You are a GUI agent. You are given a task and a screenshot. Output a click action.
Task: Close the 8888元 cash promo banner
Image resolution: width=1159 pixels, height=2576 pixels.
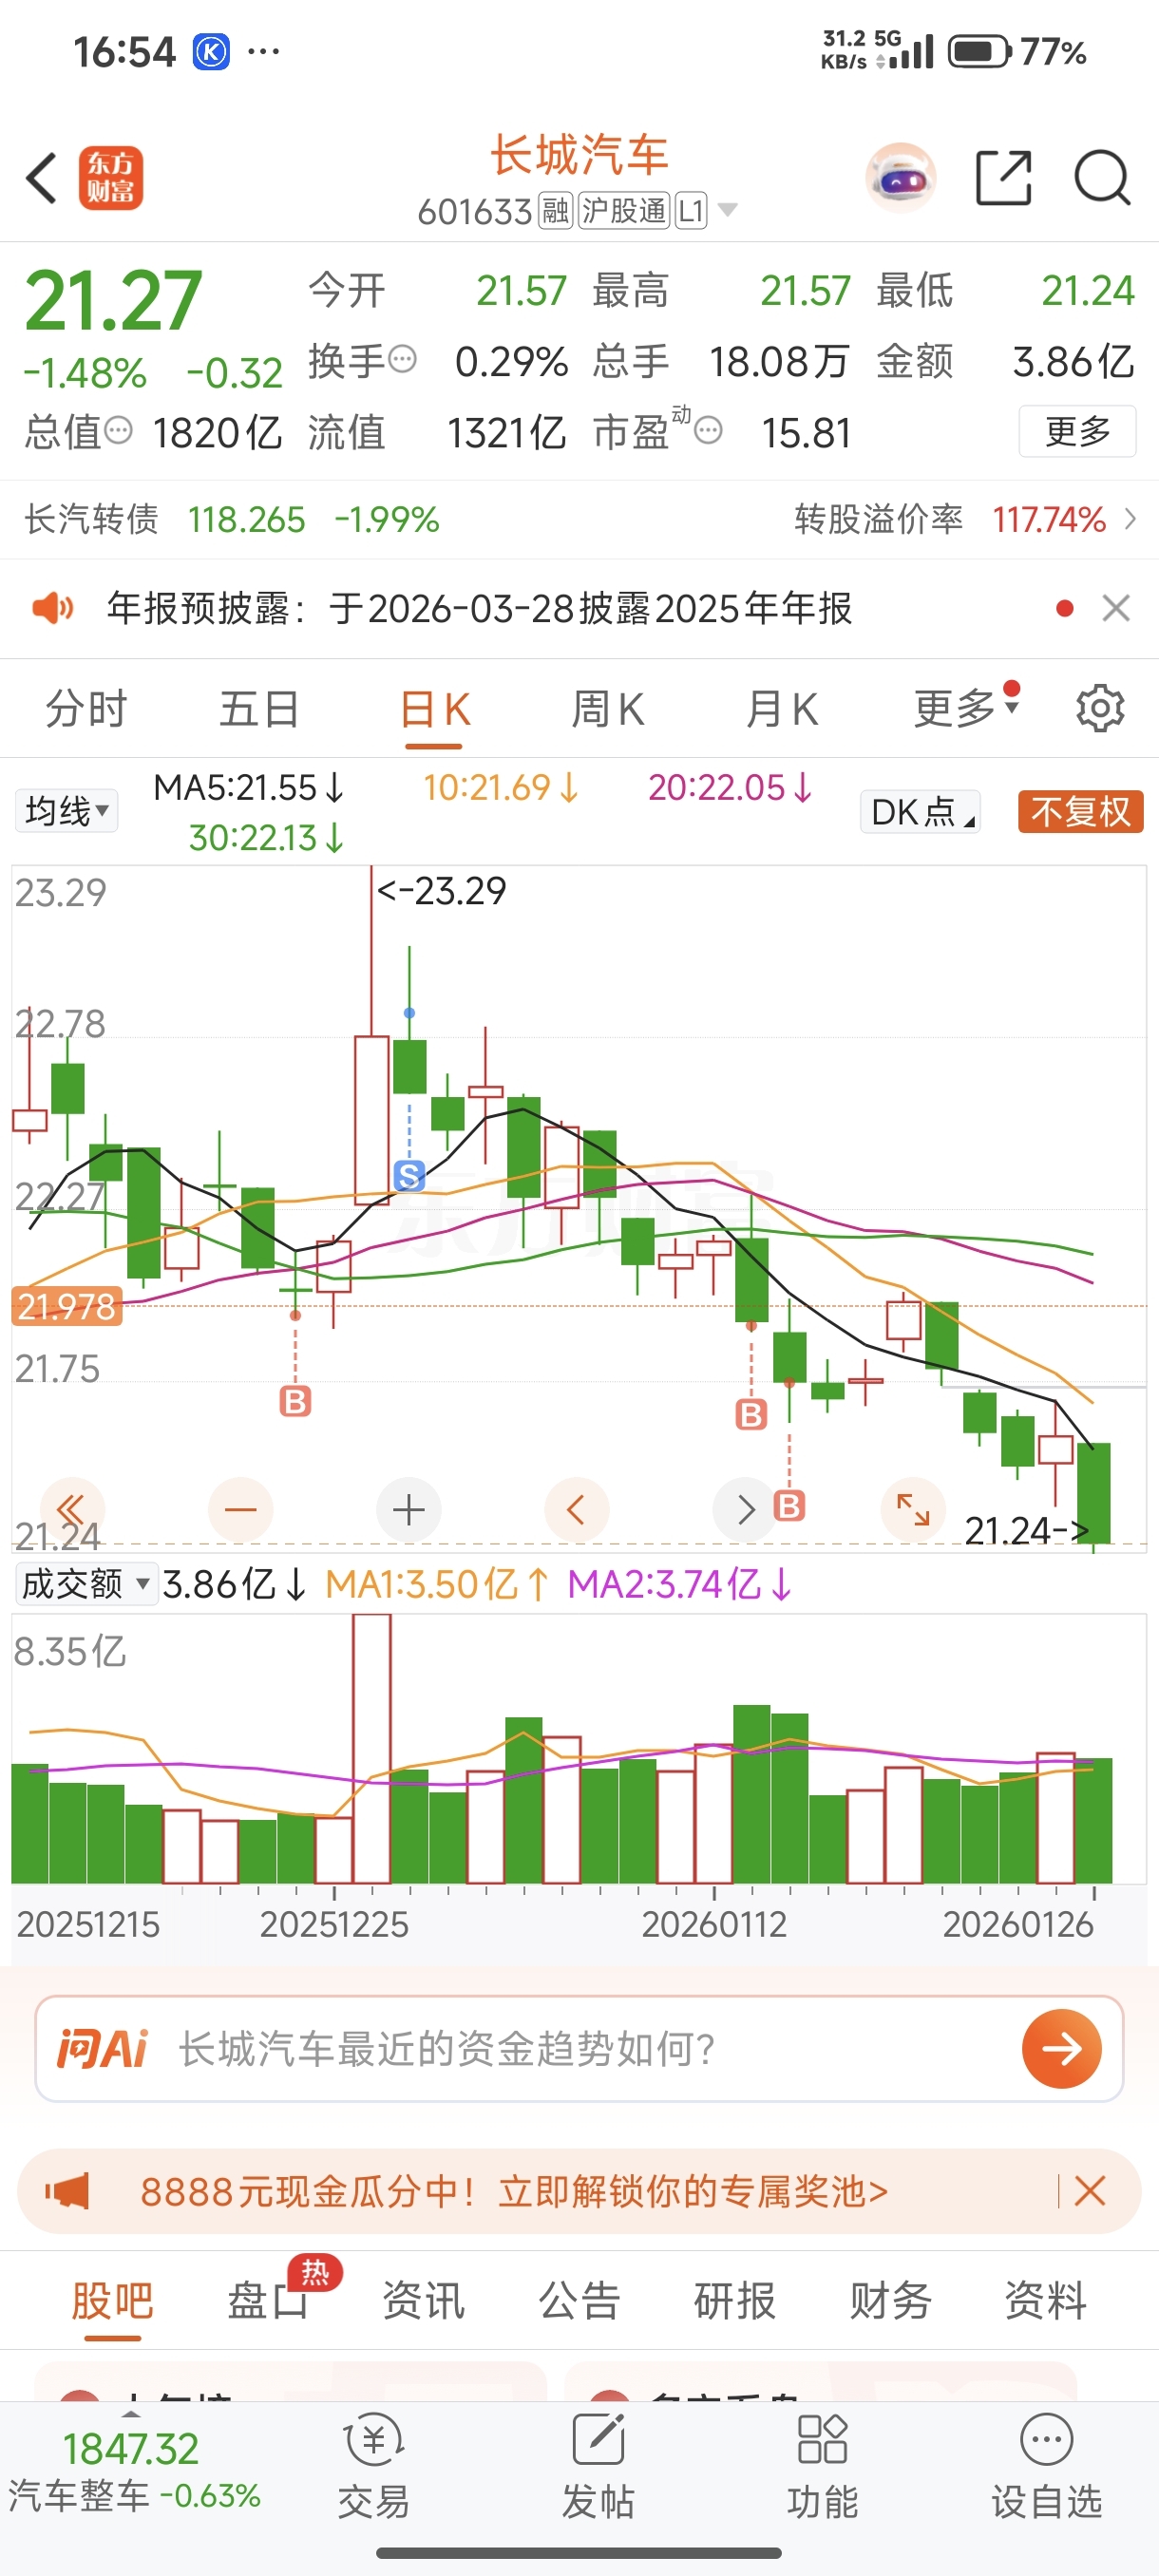(x=1090, y=2191)
